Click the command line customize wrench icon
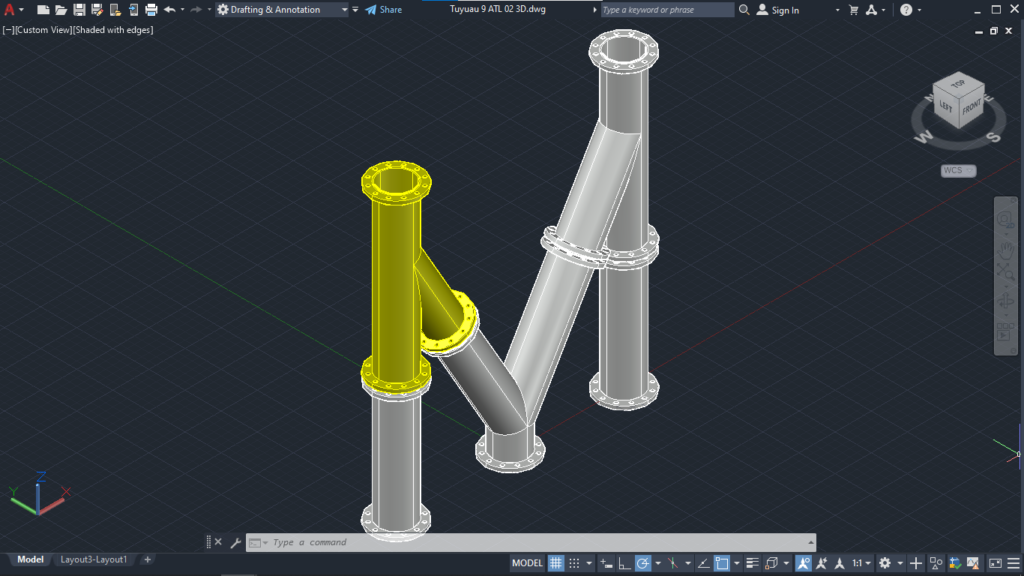 (x=236, y=543)
